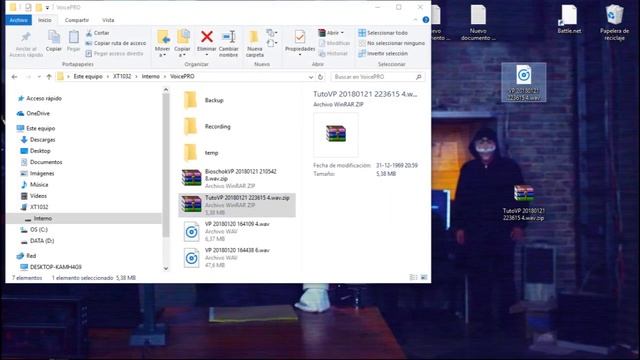
Task: Open the quick access toolbar customize arrow
Action: [47, 7]
